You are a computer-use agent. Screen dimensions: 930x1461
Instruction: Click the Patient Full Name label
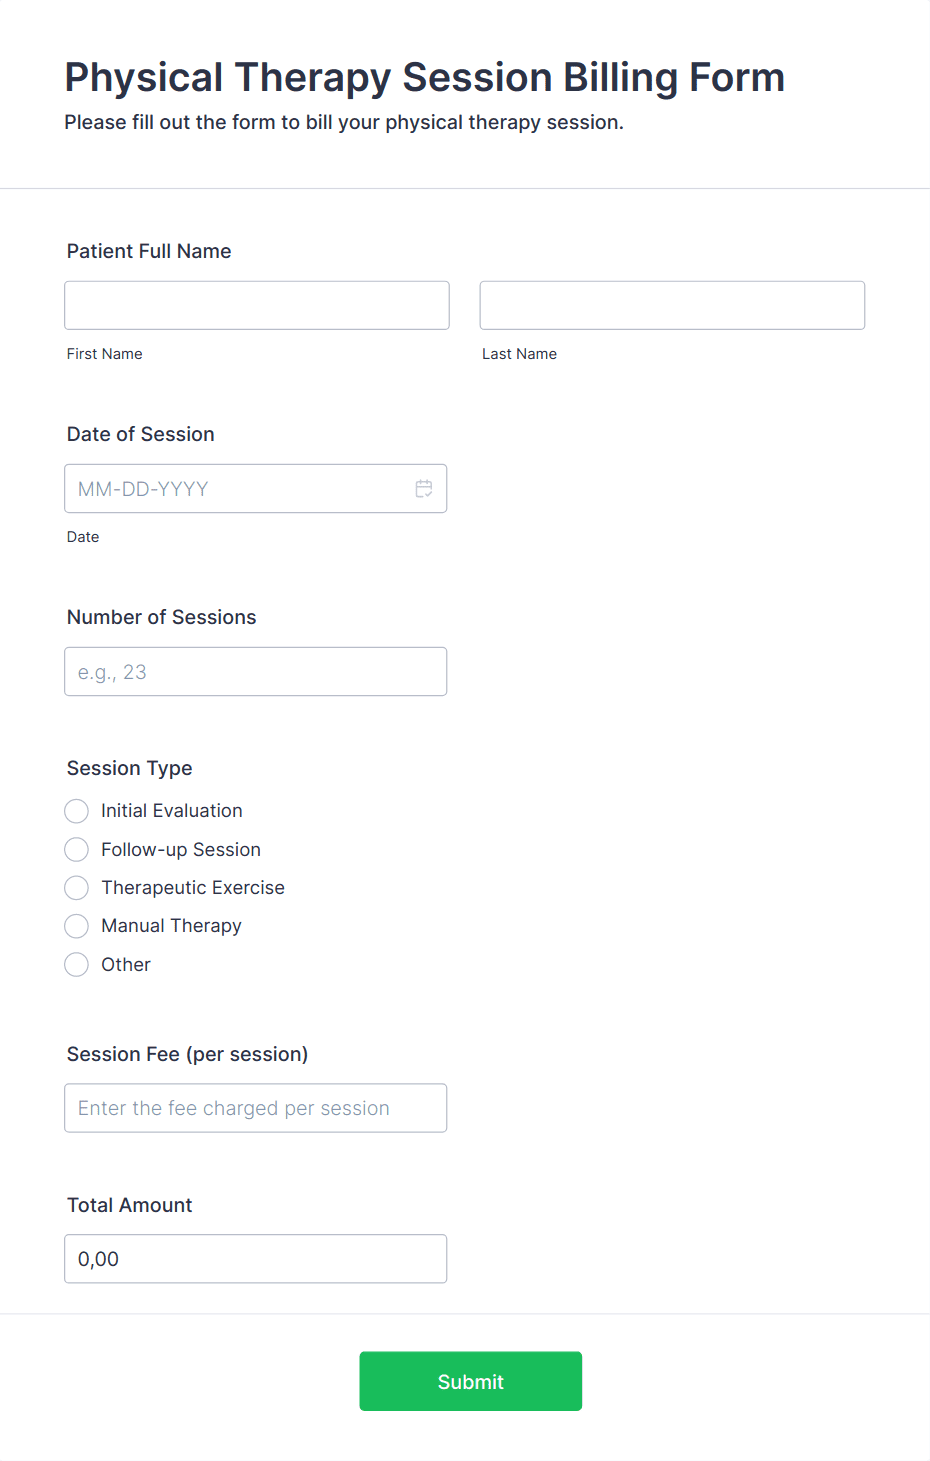pyautogui.click(x=148, y=251)
